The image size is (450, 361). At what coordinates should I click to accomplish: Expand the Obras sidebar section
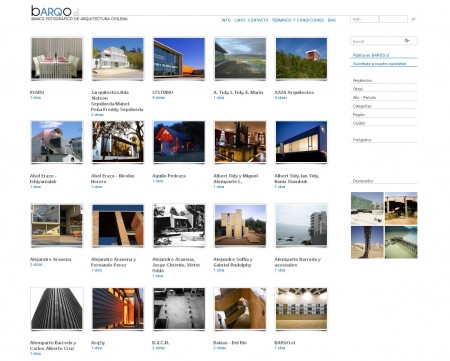click(x=358, y=89)
